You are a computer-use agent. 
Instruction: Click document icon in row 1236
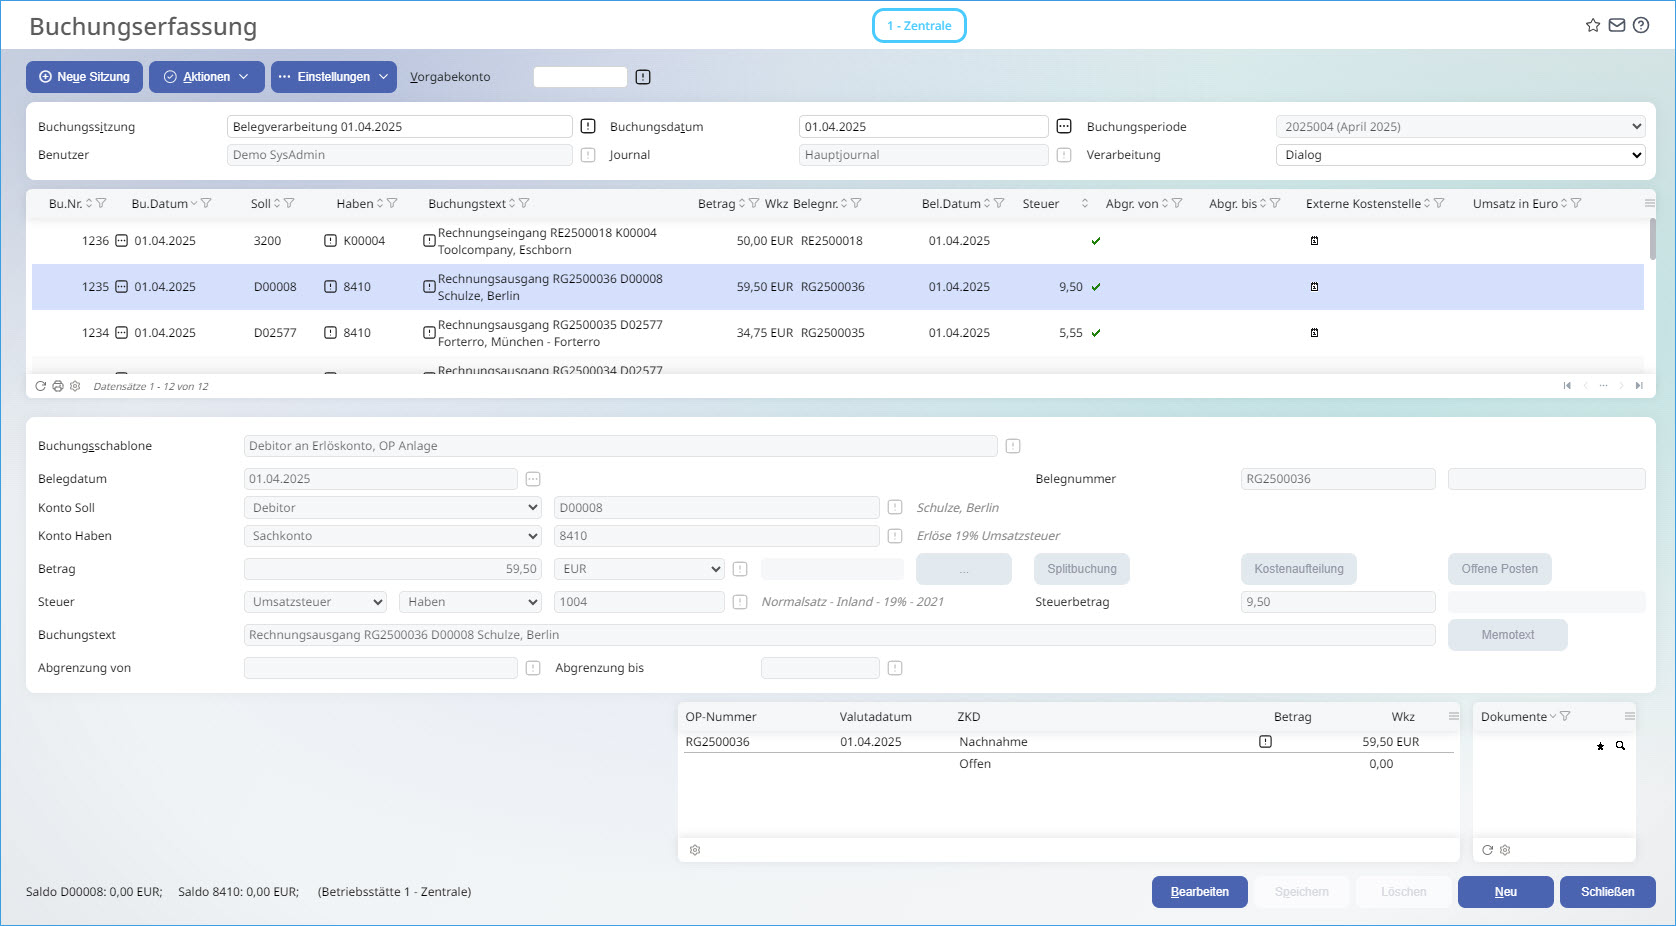tap(1314, 241)
